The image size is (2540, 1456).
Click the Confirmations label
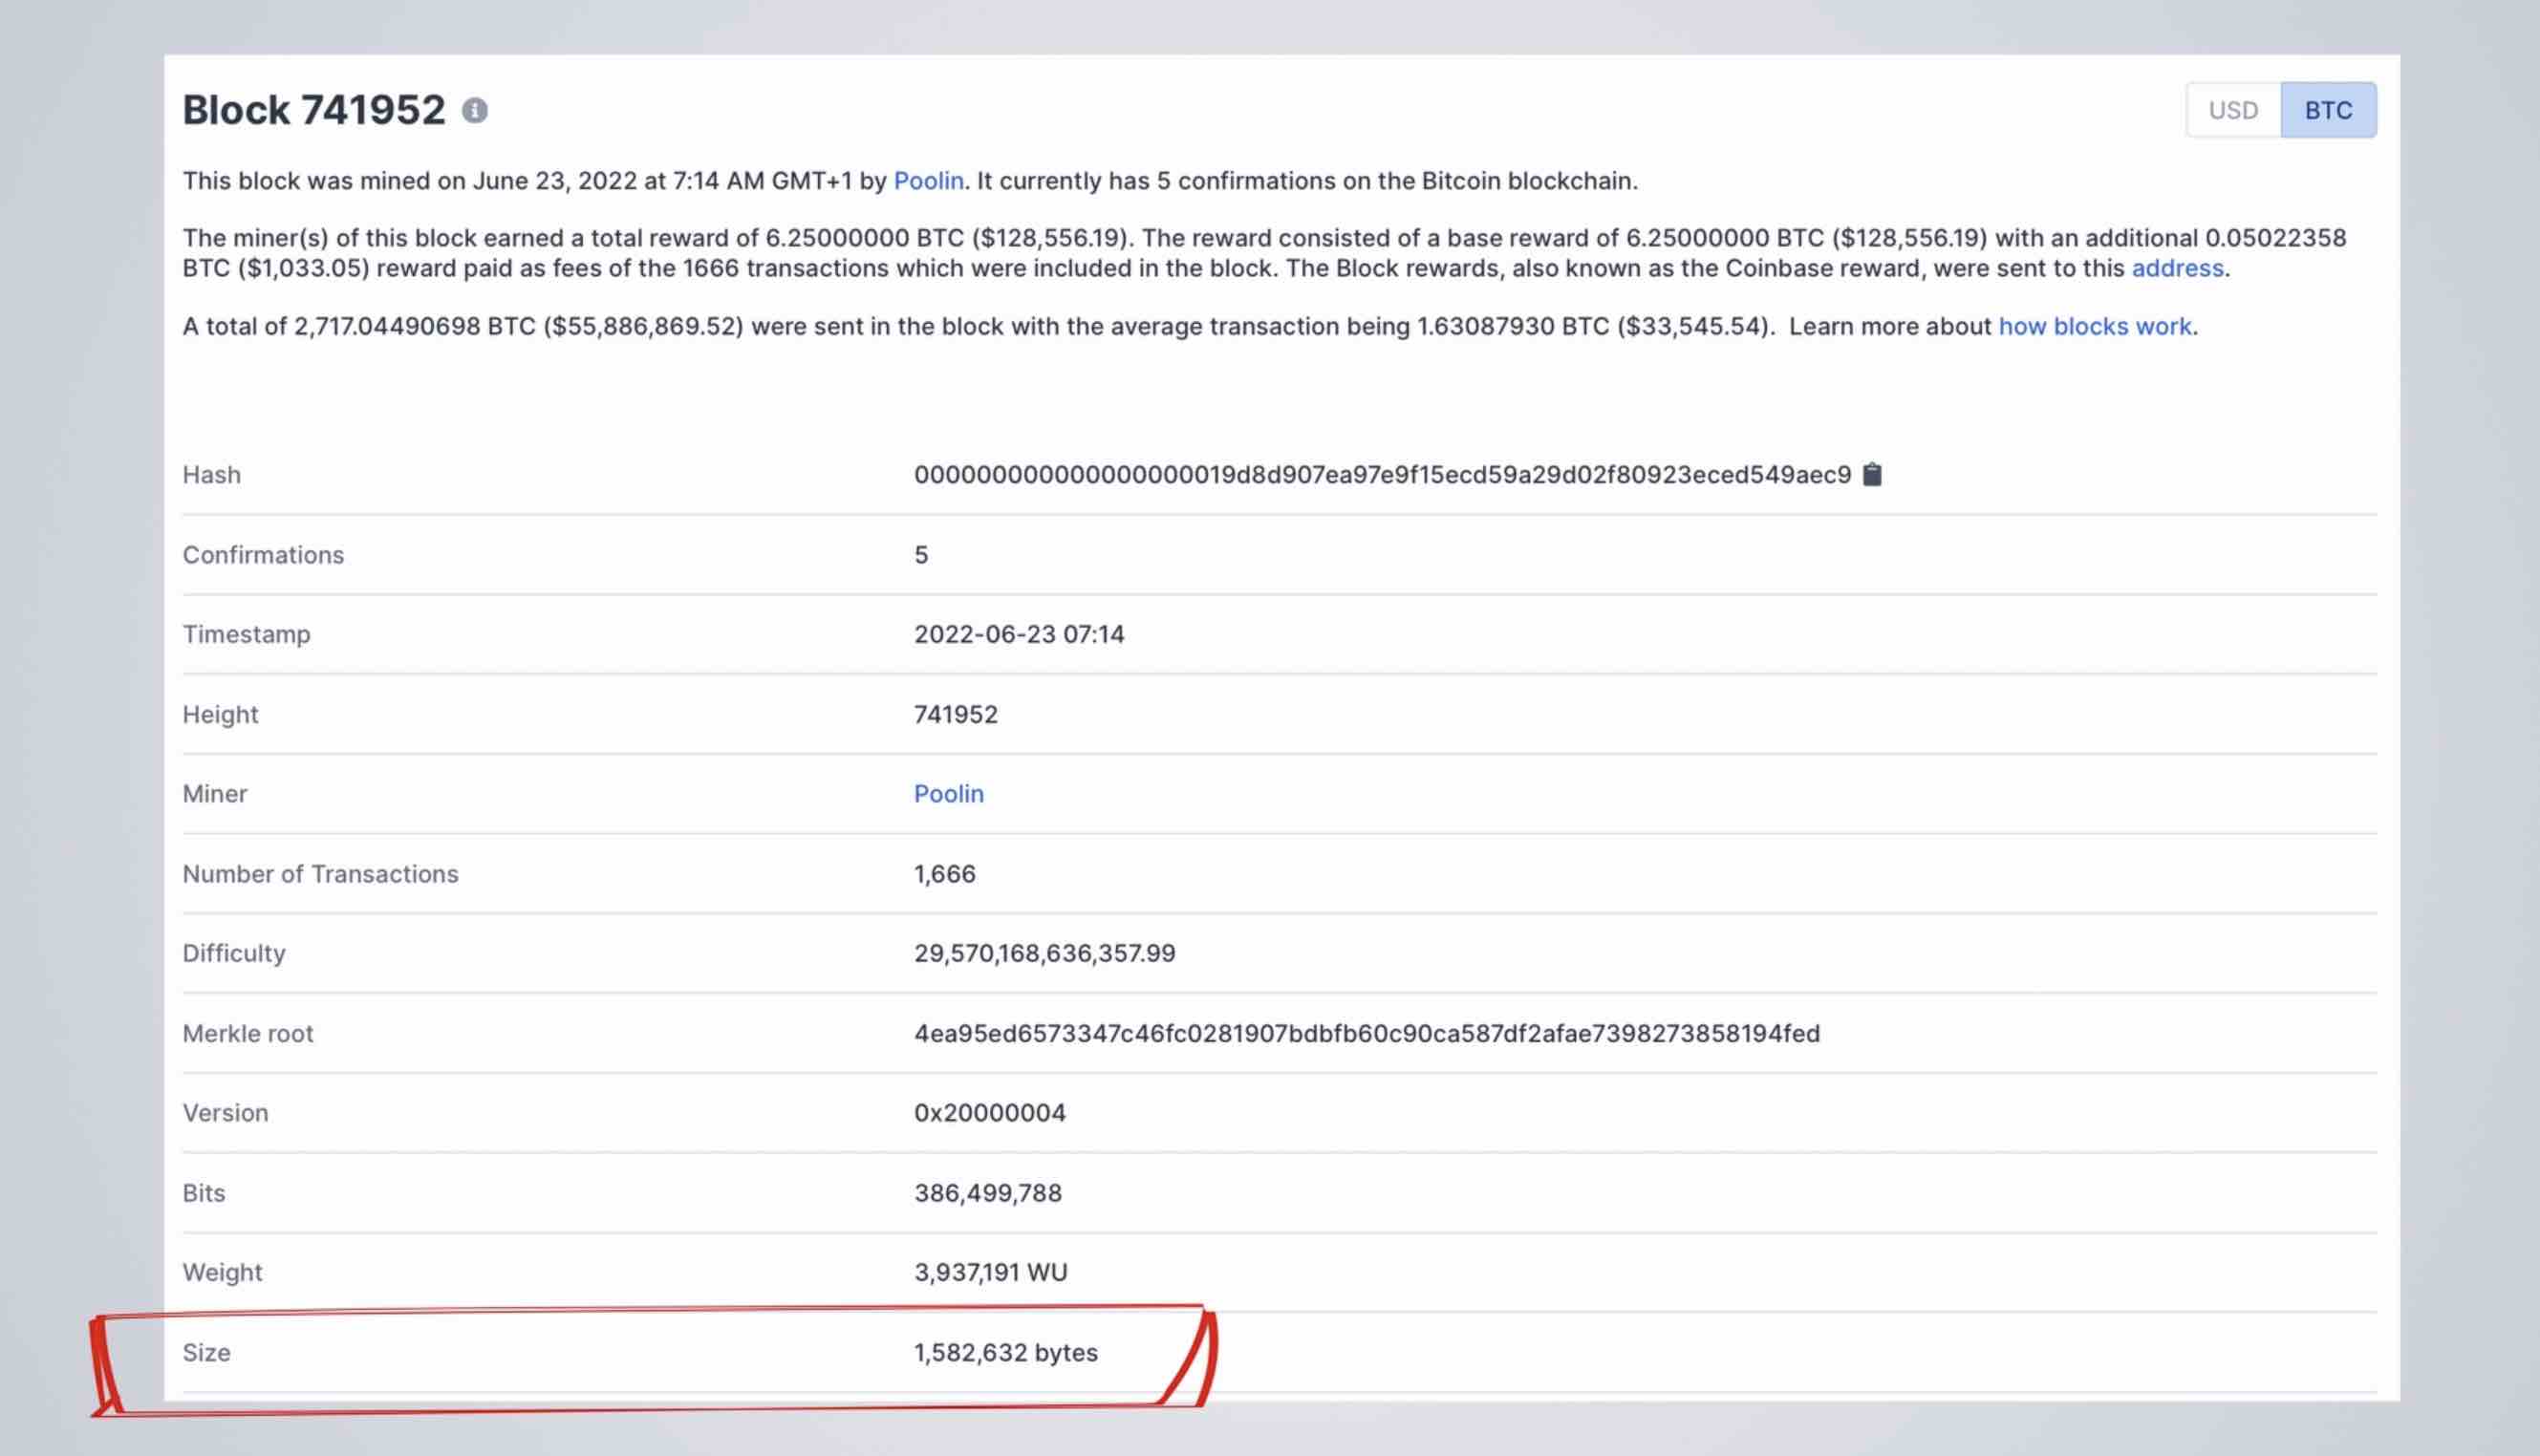263,555
